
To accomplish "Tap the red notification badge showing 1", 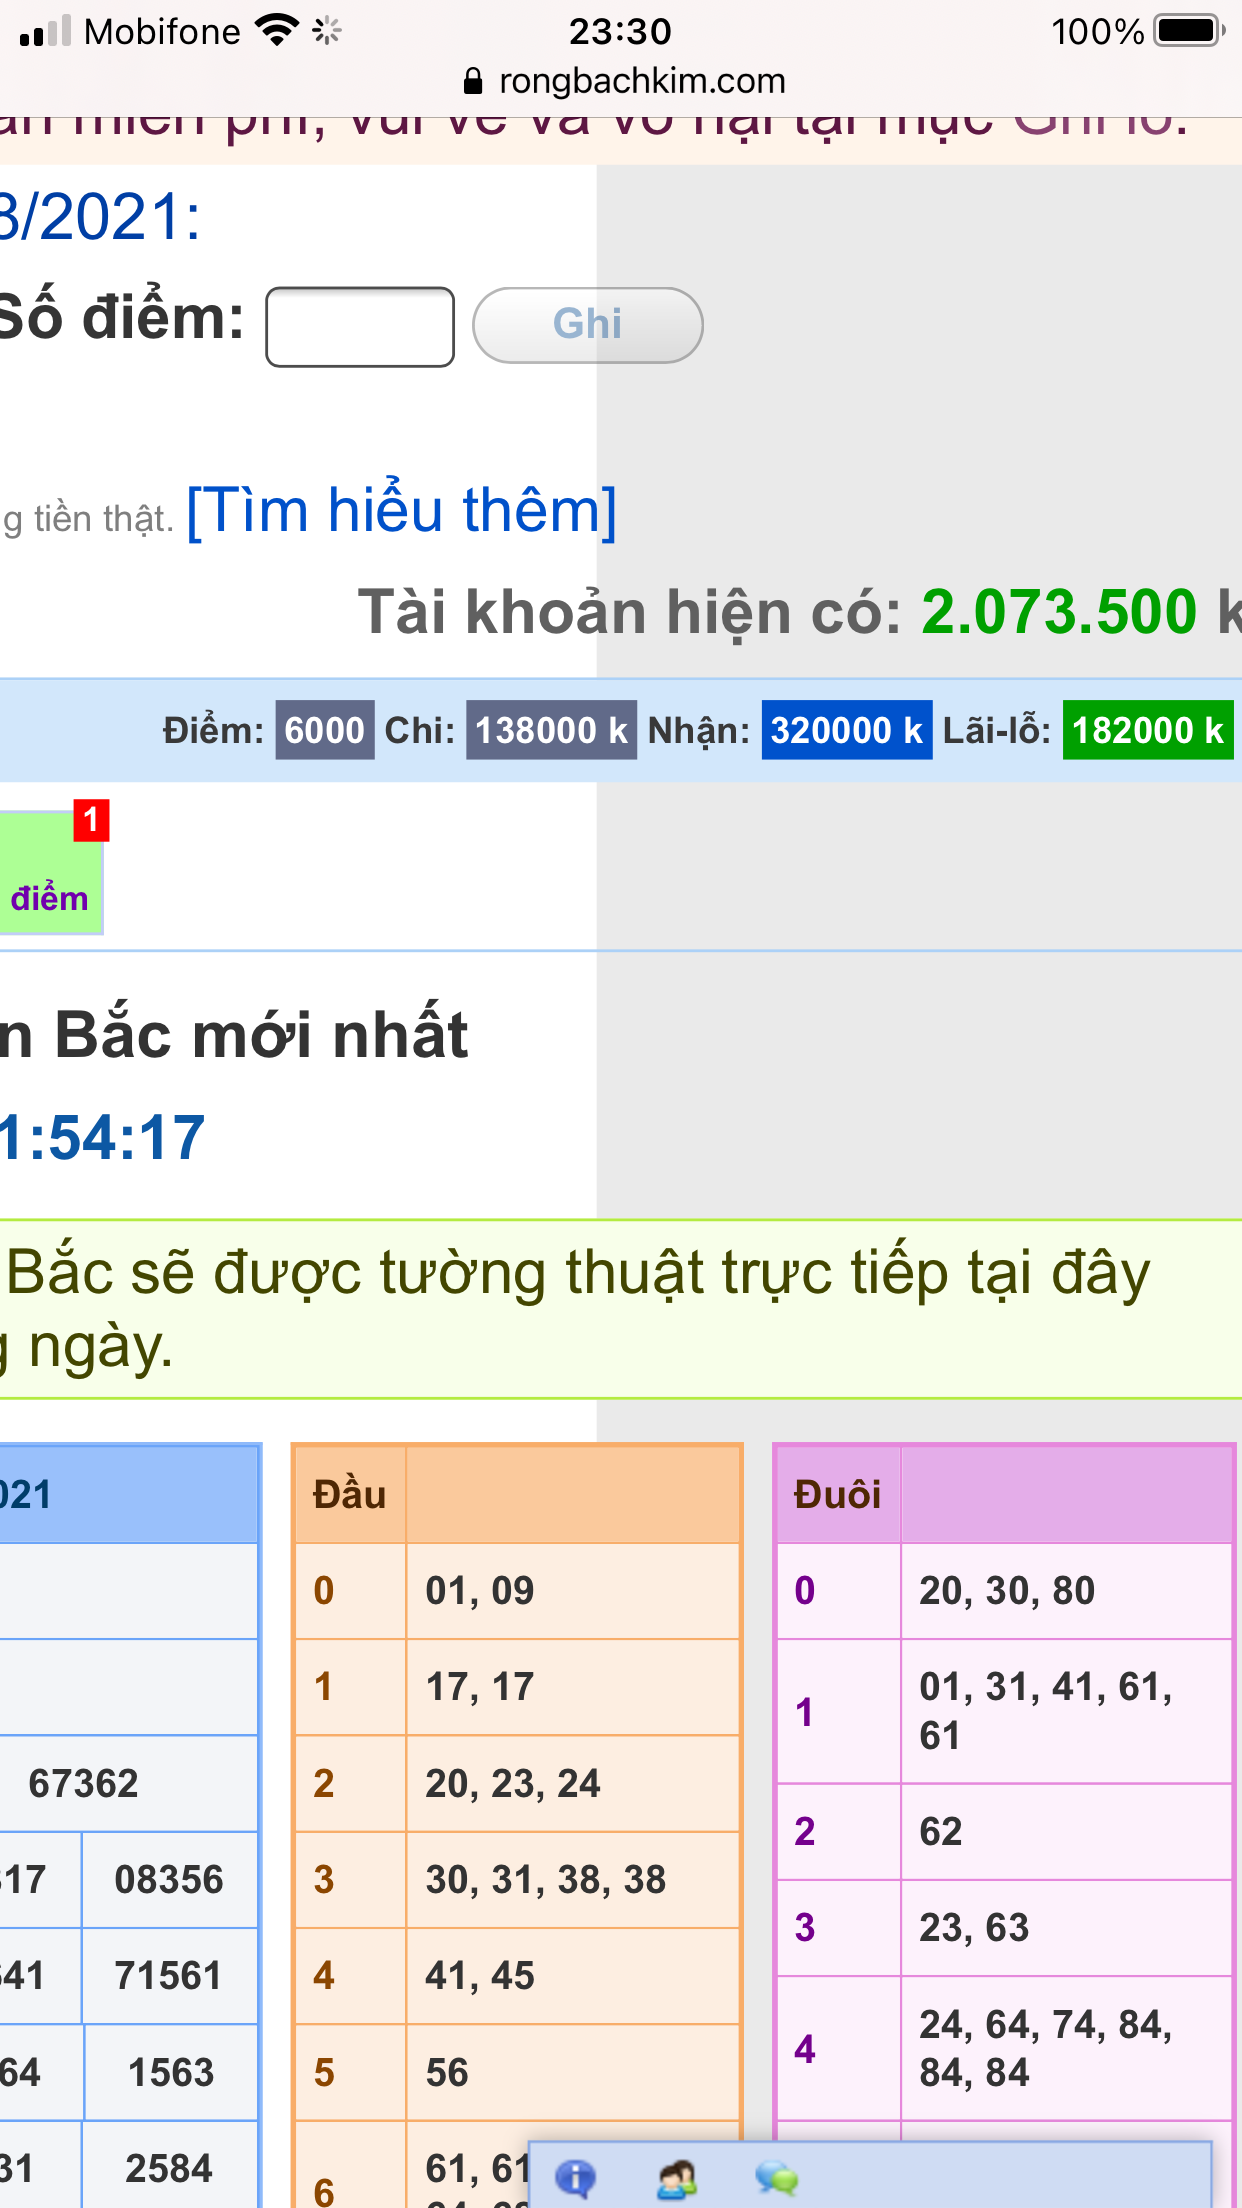I will 91,820.
